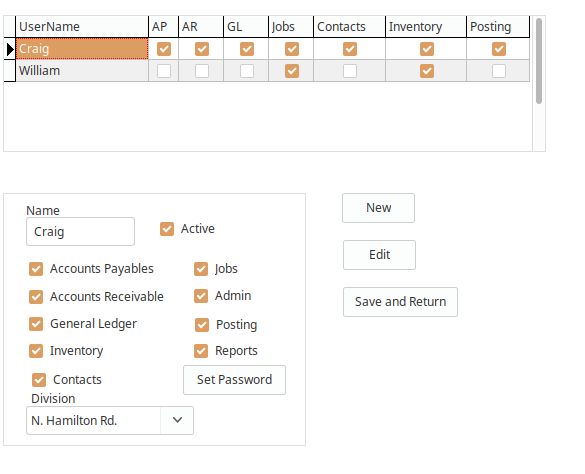Toggle Craig's Jobs checkbox in grid
The width and height of the screenshot is (585, 474).
click(x=292, y=49)
